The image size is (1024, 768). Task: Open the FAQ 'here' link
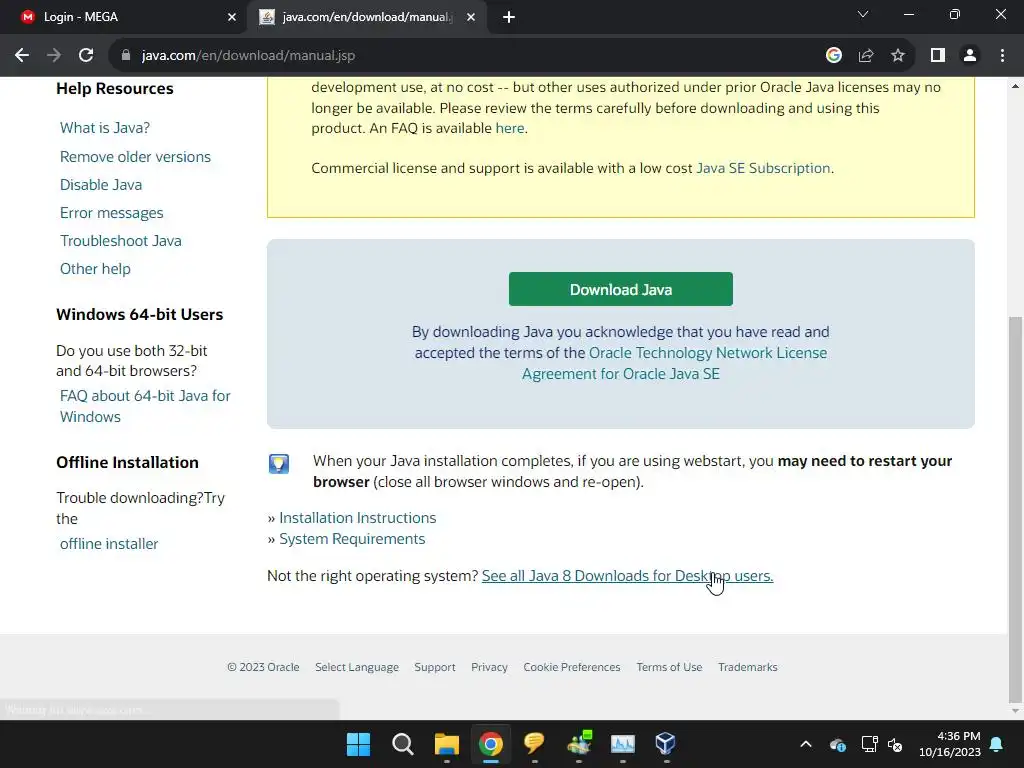point(509,128)
